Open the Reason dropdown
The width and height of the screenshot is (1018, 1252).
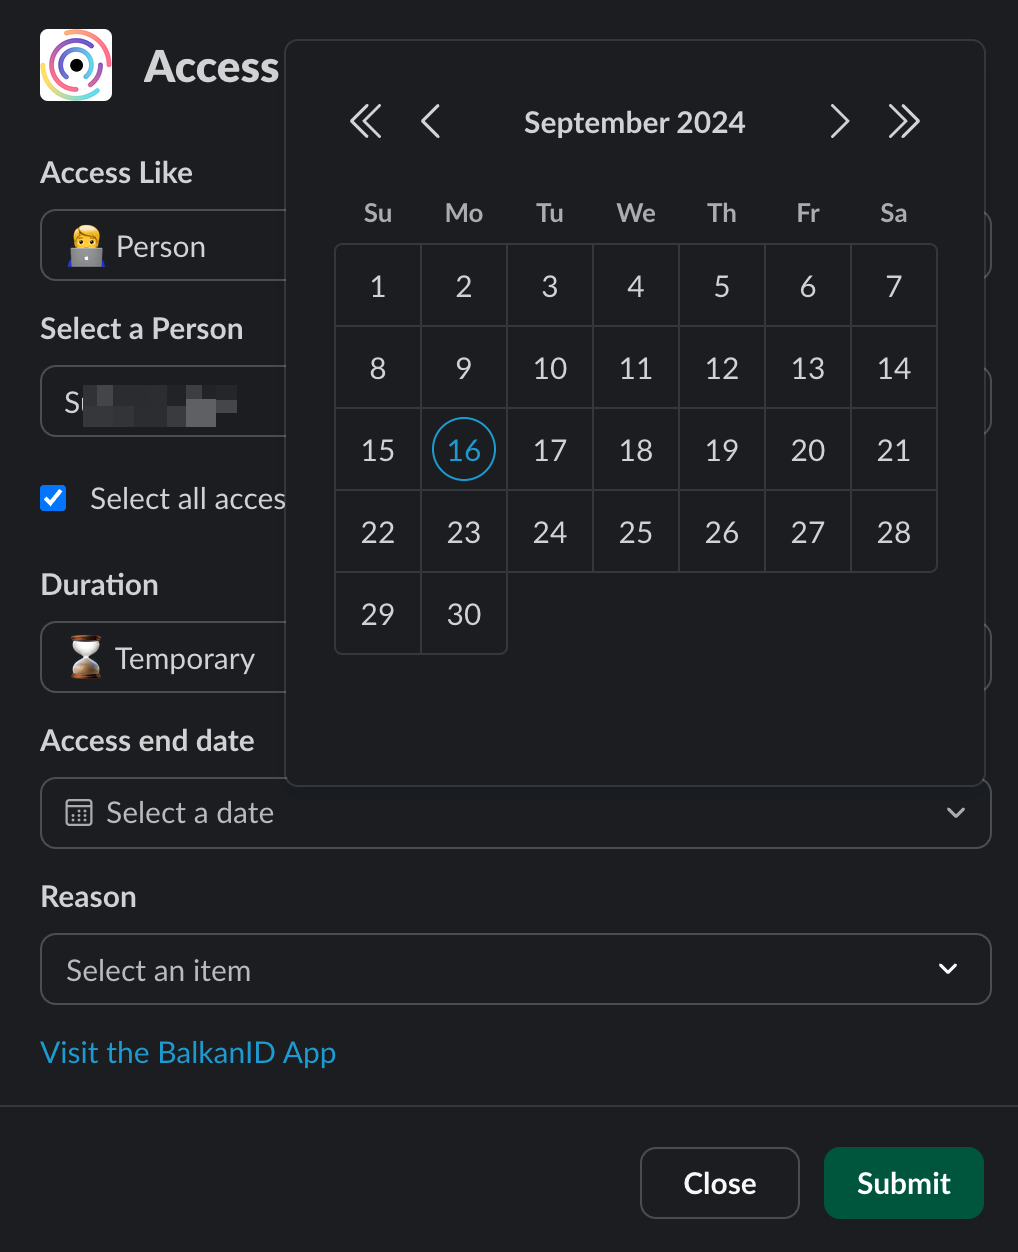click(x=515, y=969)
